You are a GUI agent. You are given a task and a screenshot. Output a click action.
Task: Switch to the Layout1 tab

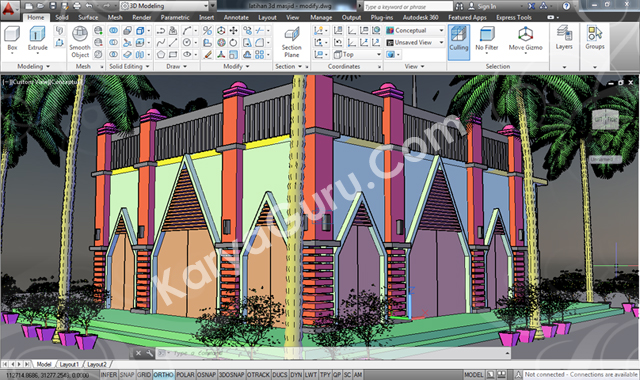point(69,364)
